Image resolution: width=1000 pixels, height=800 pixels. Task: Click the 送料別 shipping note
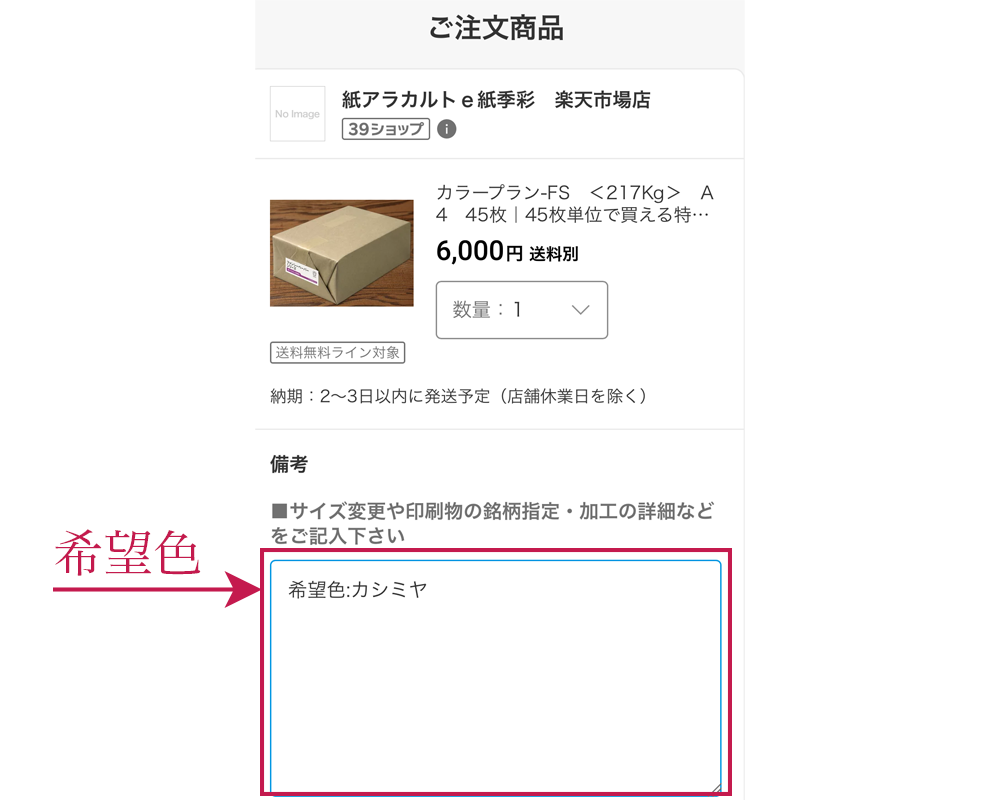click(554, 254)
